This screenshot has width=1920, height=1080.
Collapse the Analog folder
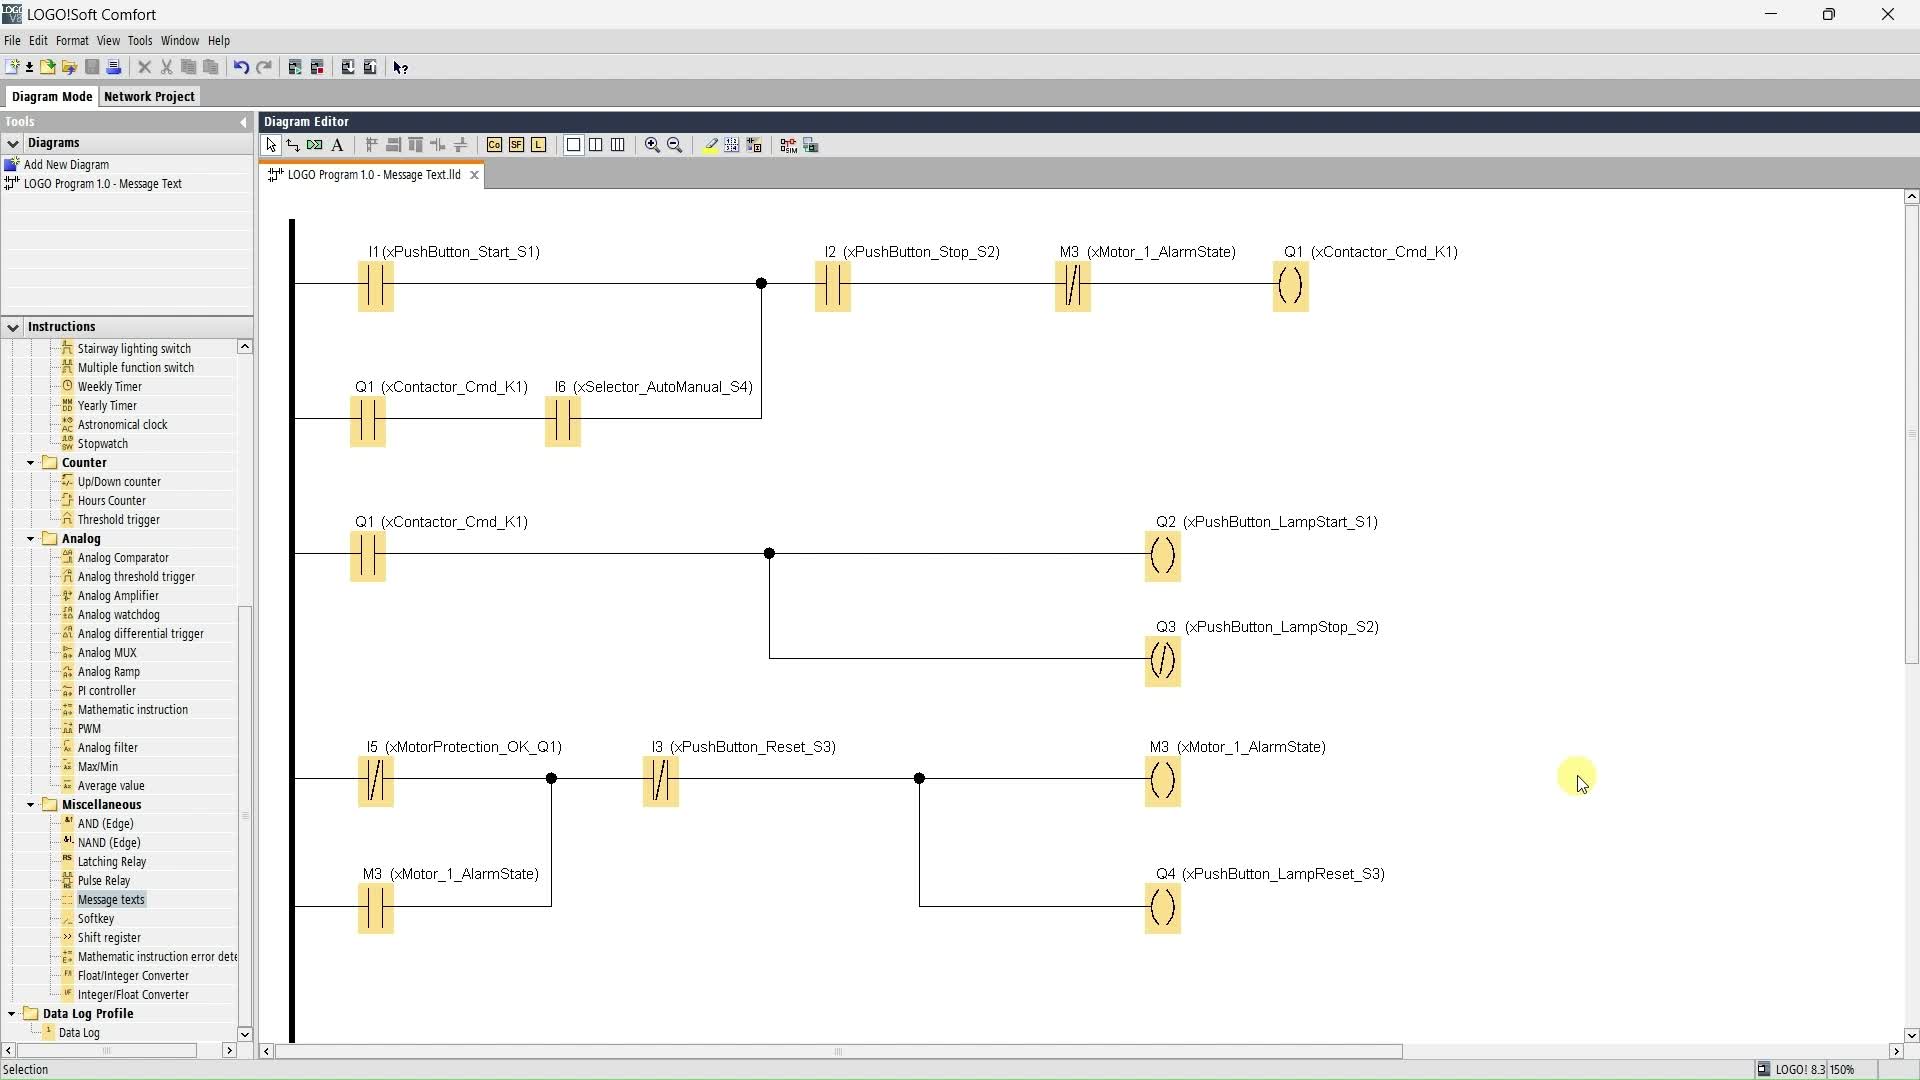[x=30, y=539]
